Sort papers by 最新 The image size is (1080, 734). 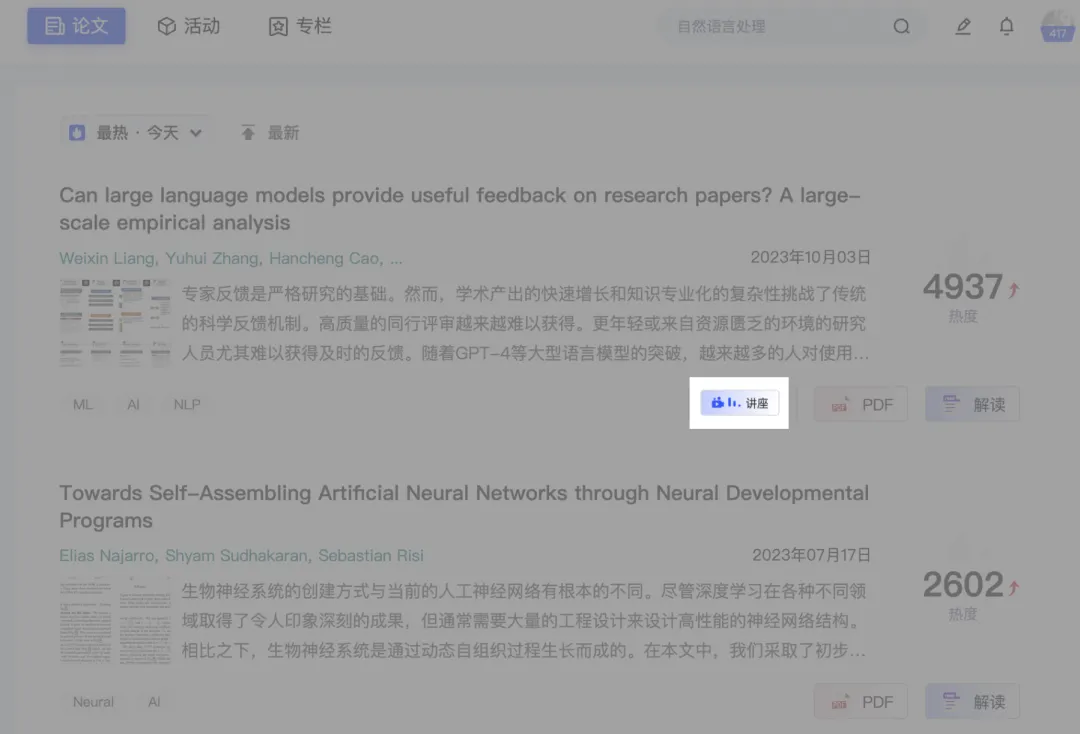point(270,133)
